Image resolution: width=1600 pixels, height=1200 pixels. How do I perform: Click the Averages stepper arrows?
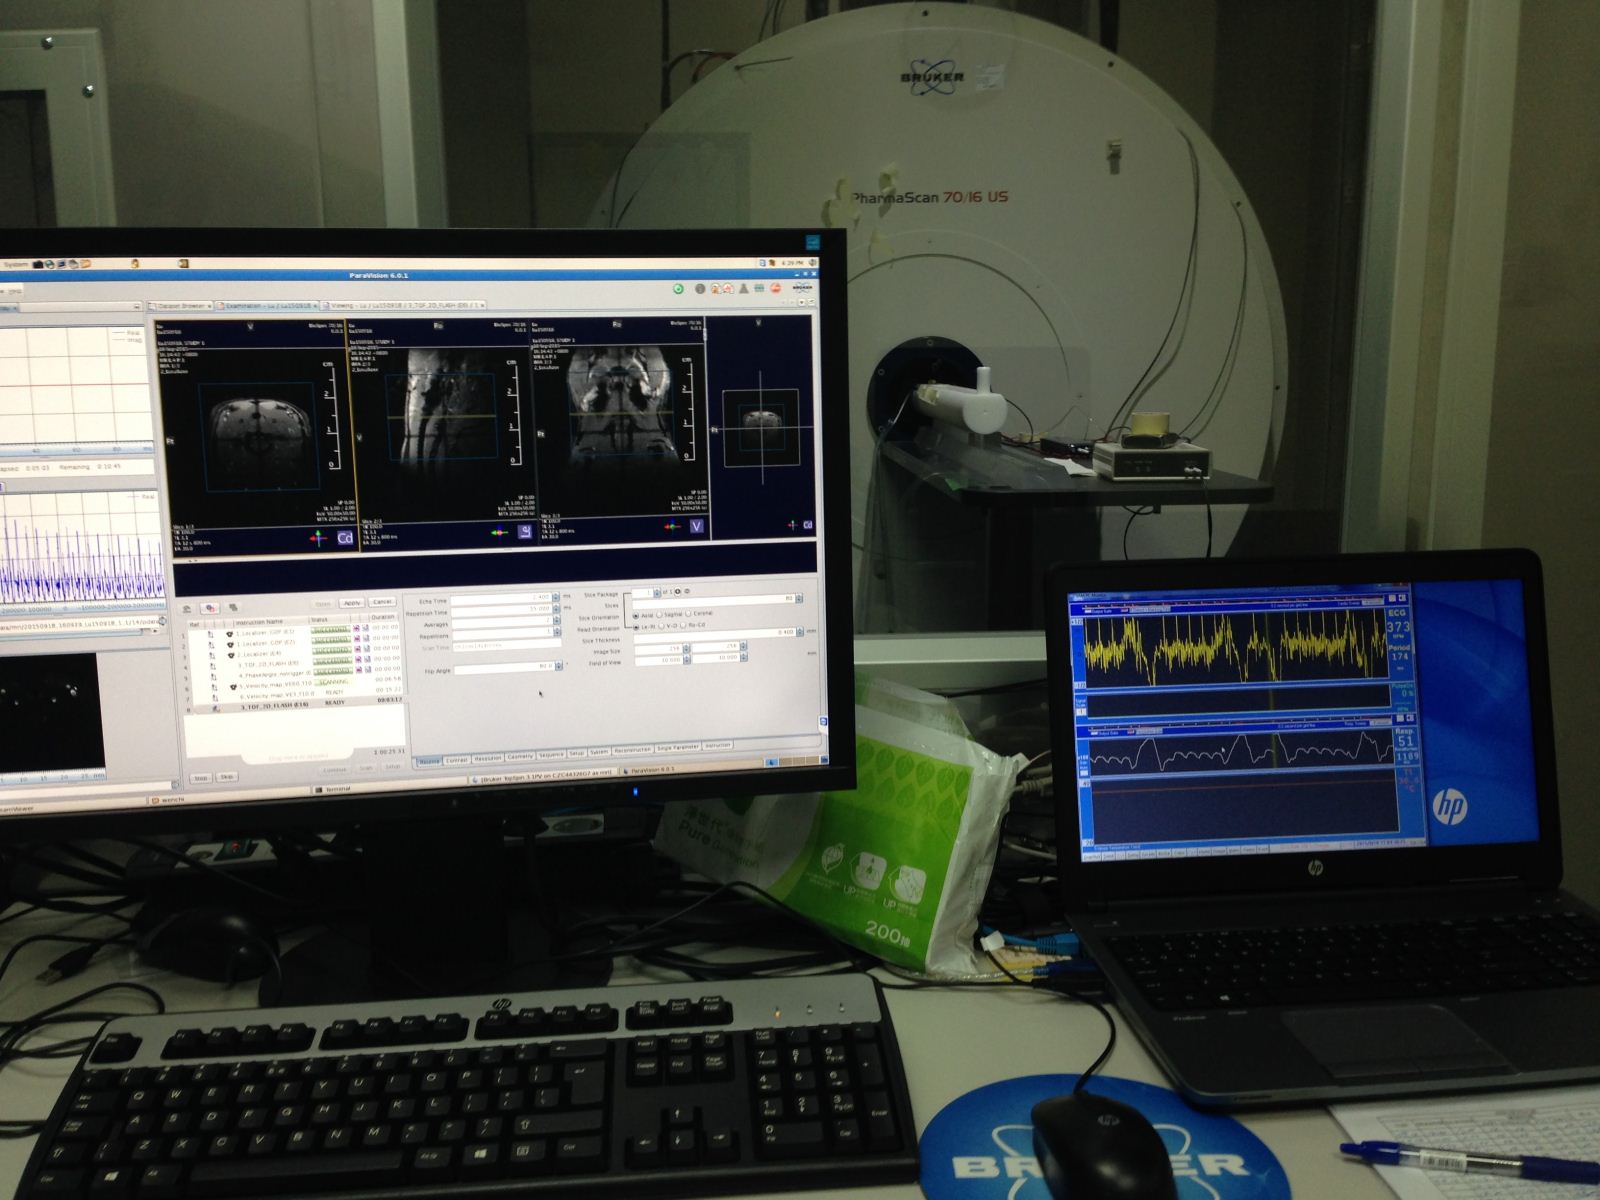pyautogui.click(x=557, y=620)
